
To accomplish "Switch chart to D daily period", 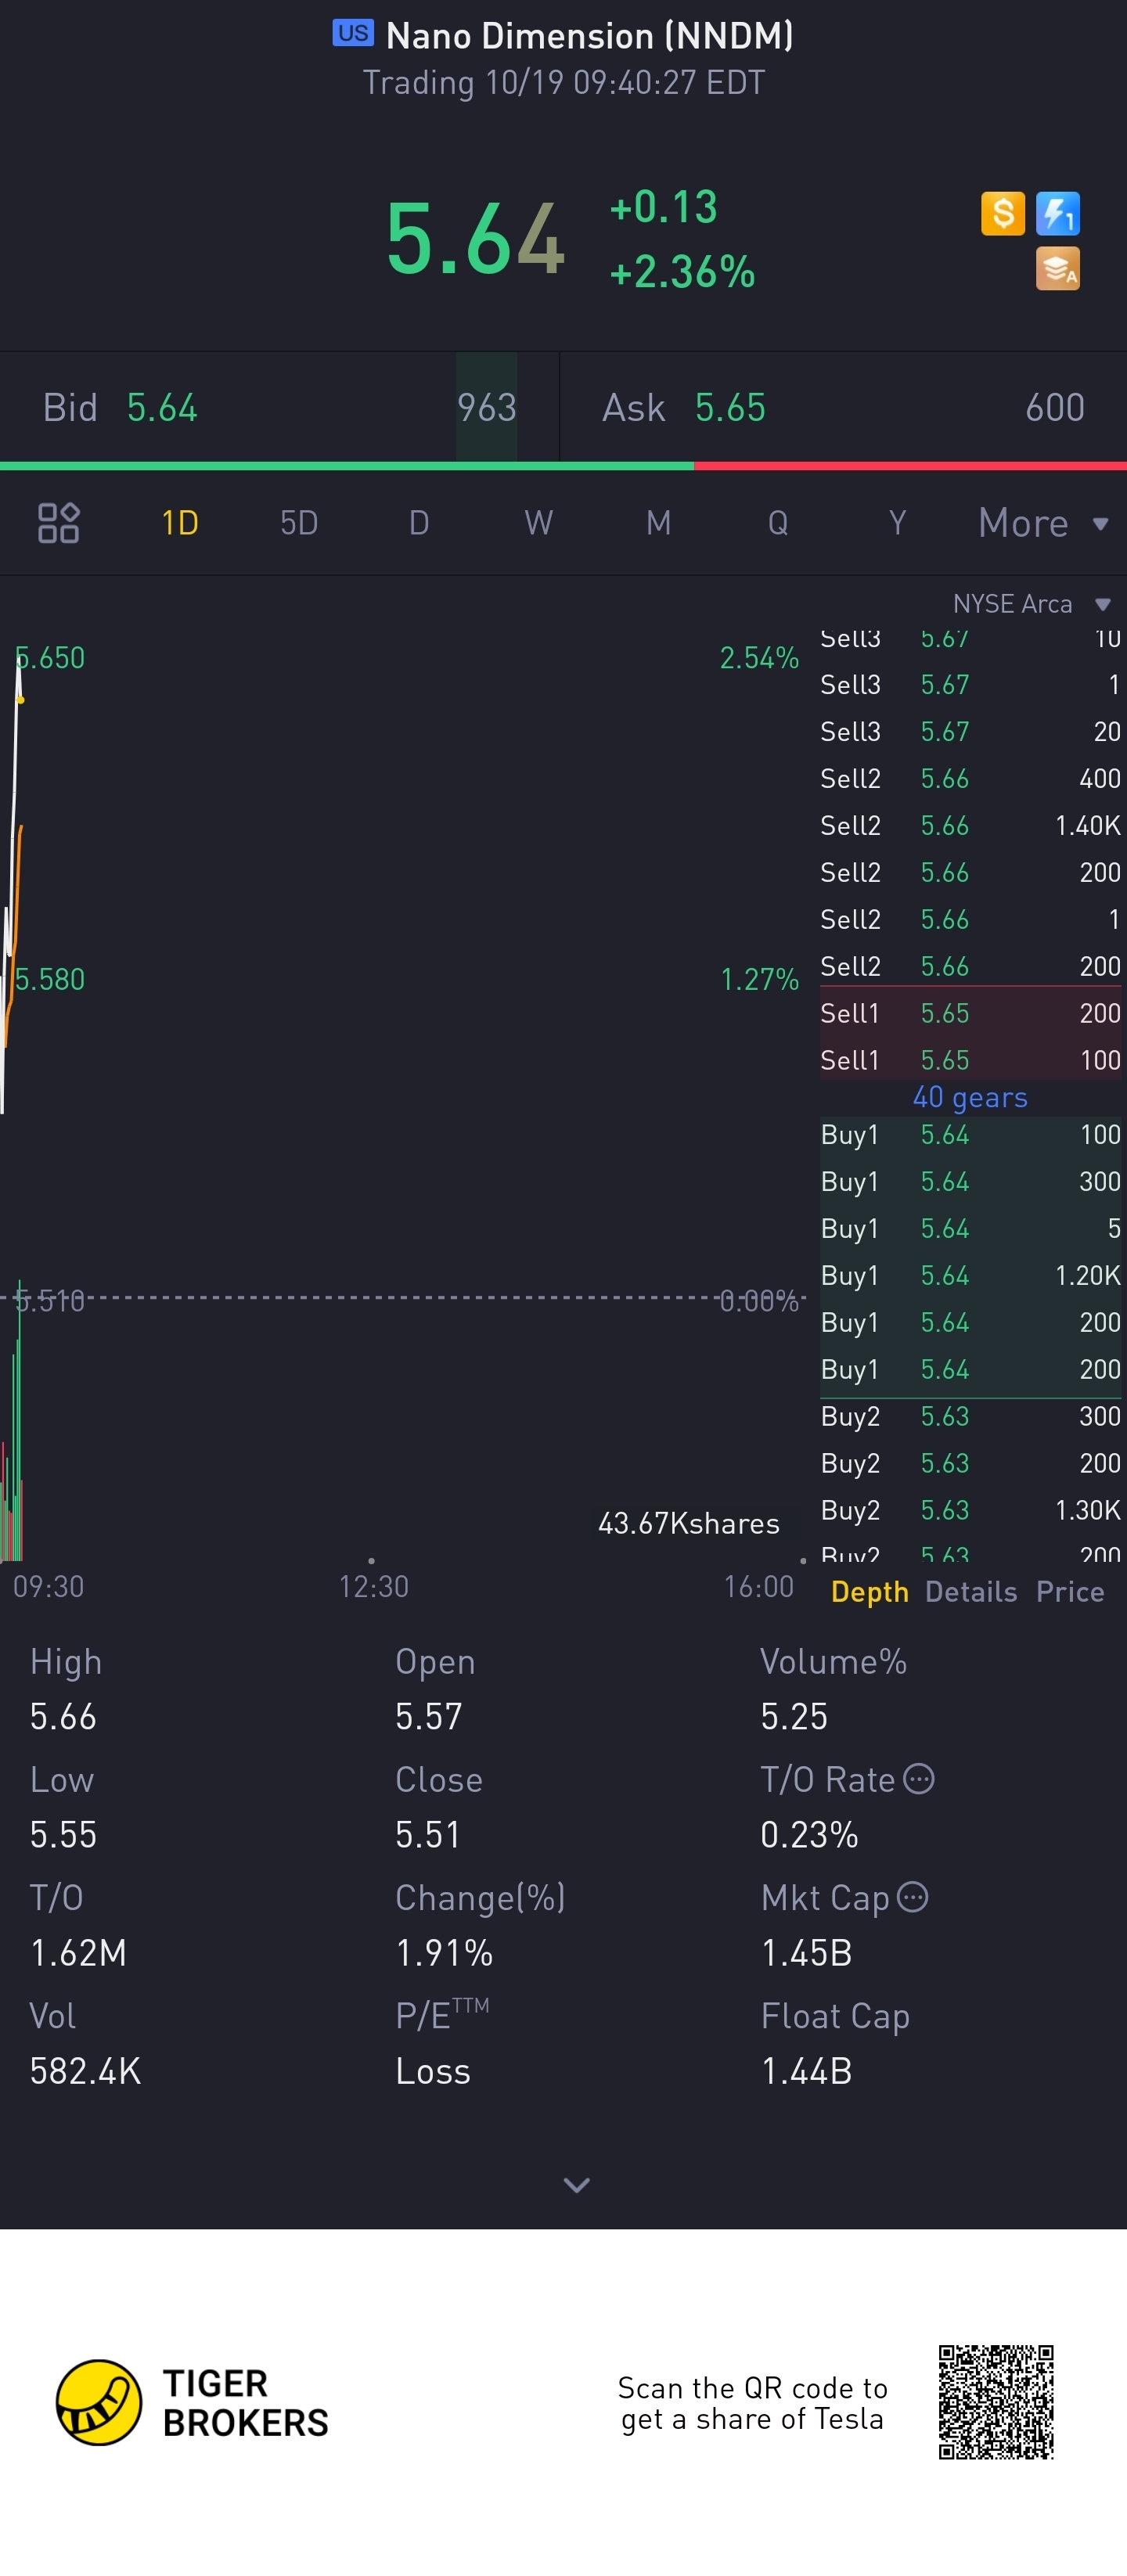I will pyautogui.click(x=419, y=522).
